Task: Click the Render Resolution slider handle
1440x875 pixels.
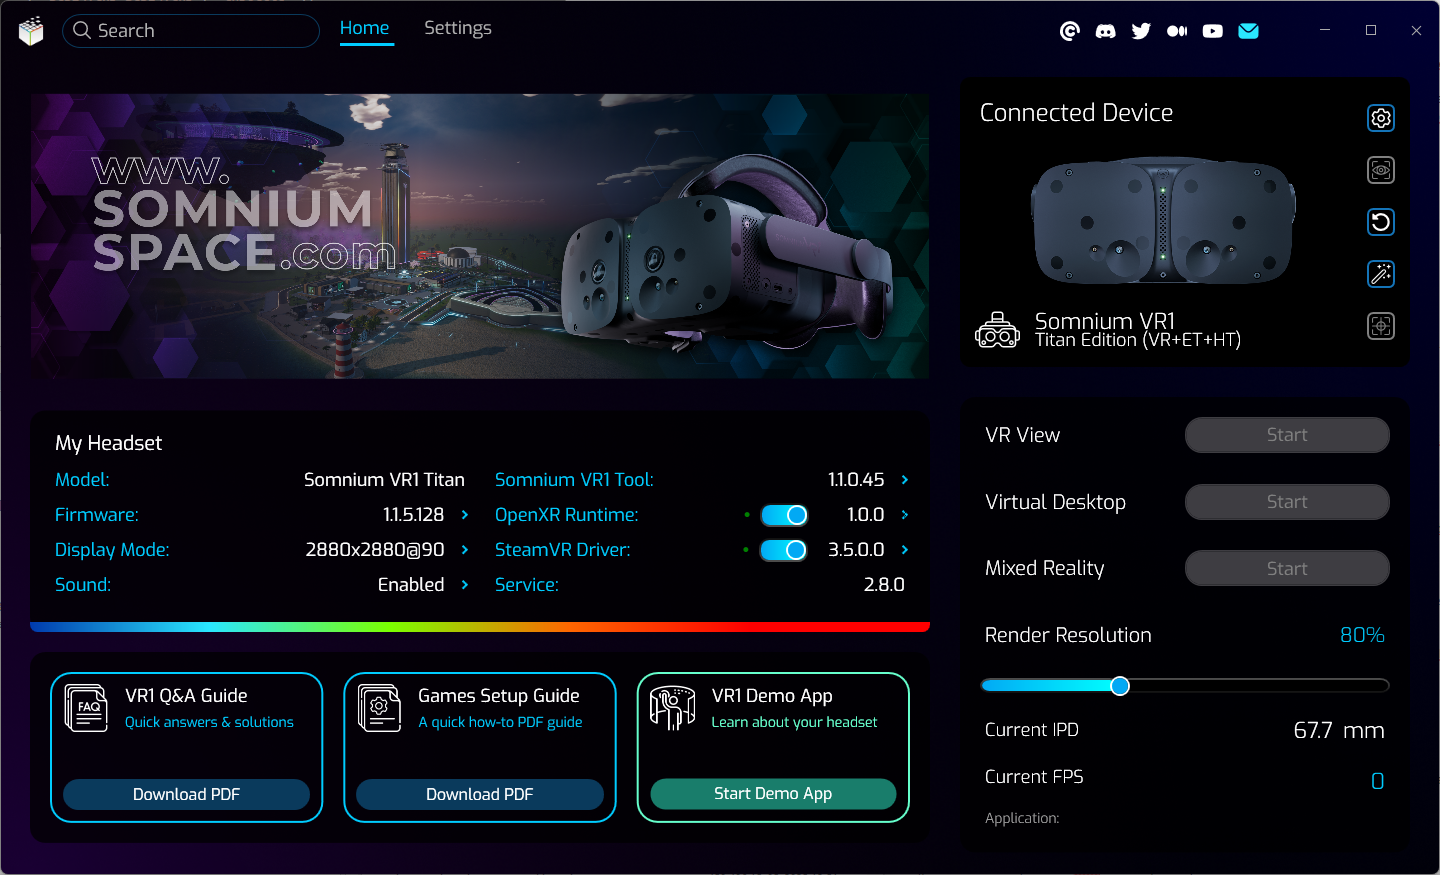Action: tap(1120, 685)
